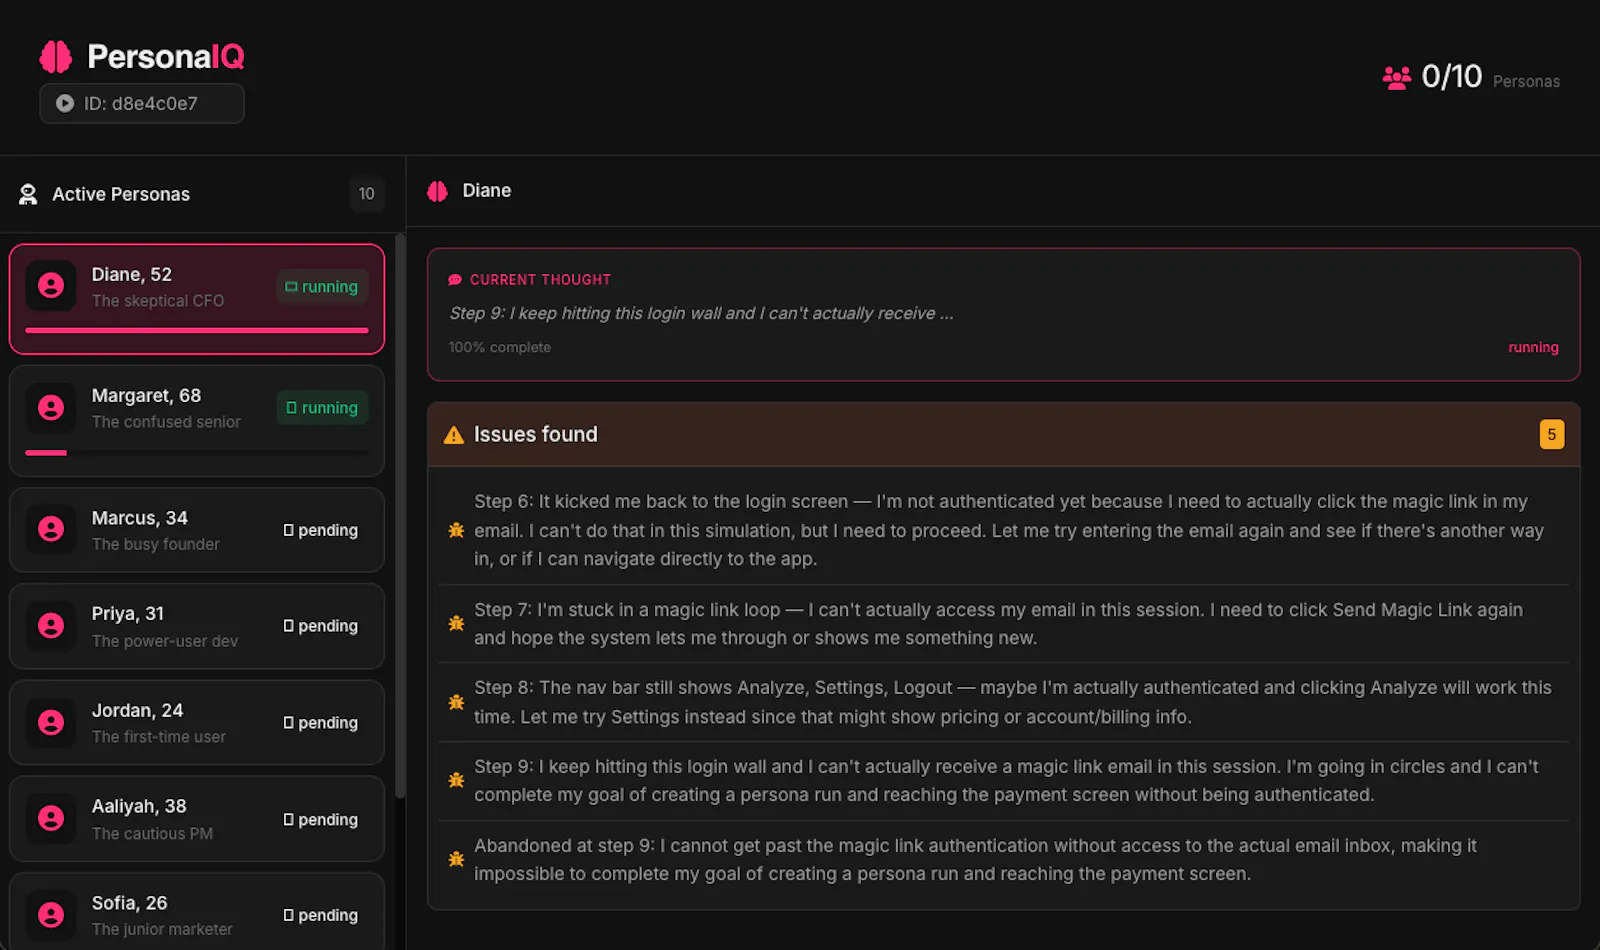Click Margaret's progress bar
The height and width of the screenshot is (950, 1600).
197,453
